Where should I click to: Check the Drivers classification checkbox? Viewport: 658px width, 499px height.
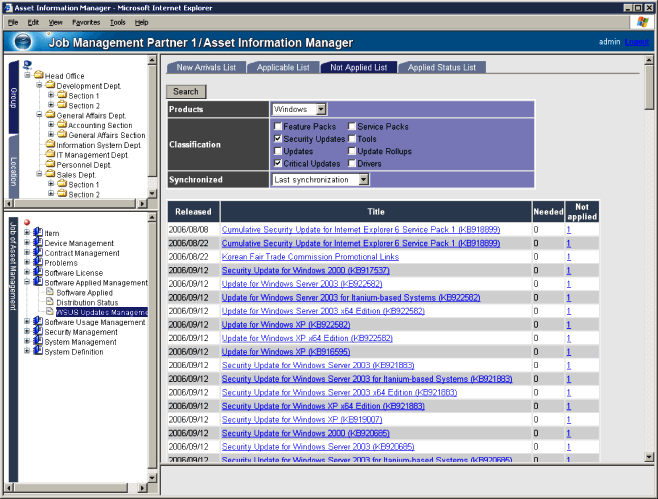352,162
